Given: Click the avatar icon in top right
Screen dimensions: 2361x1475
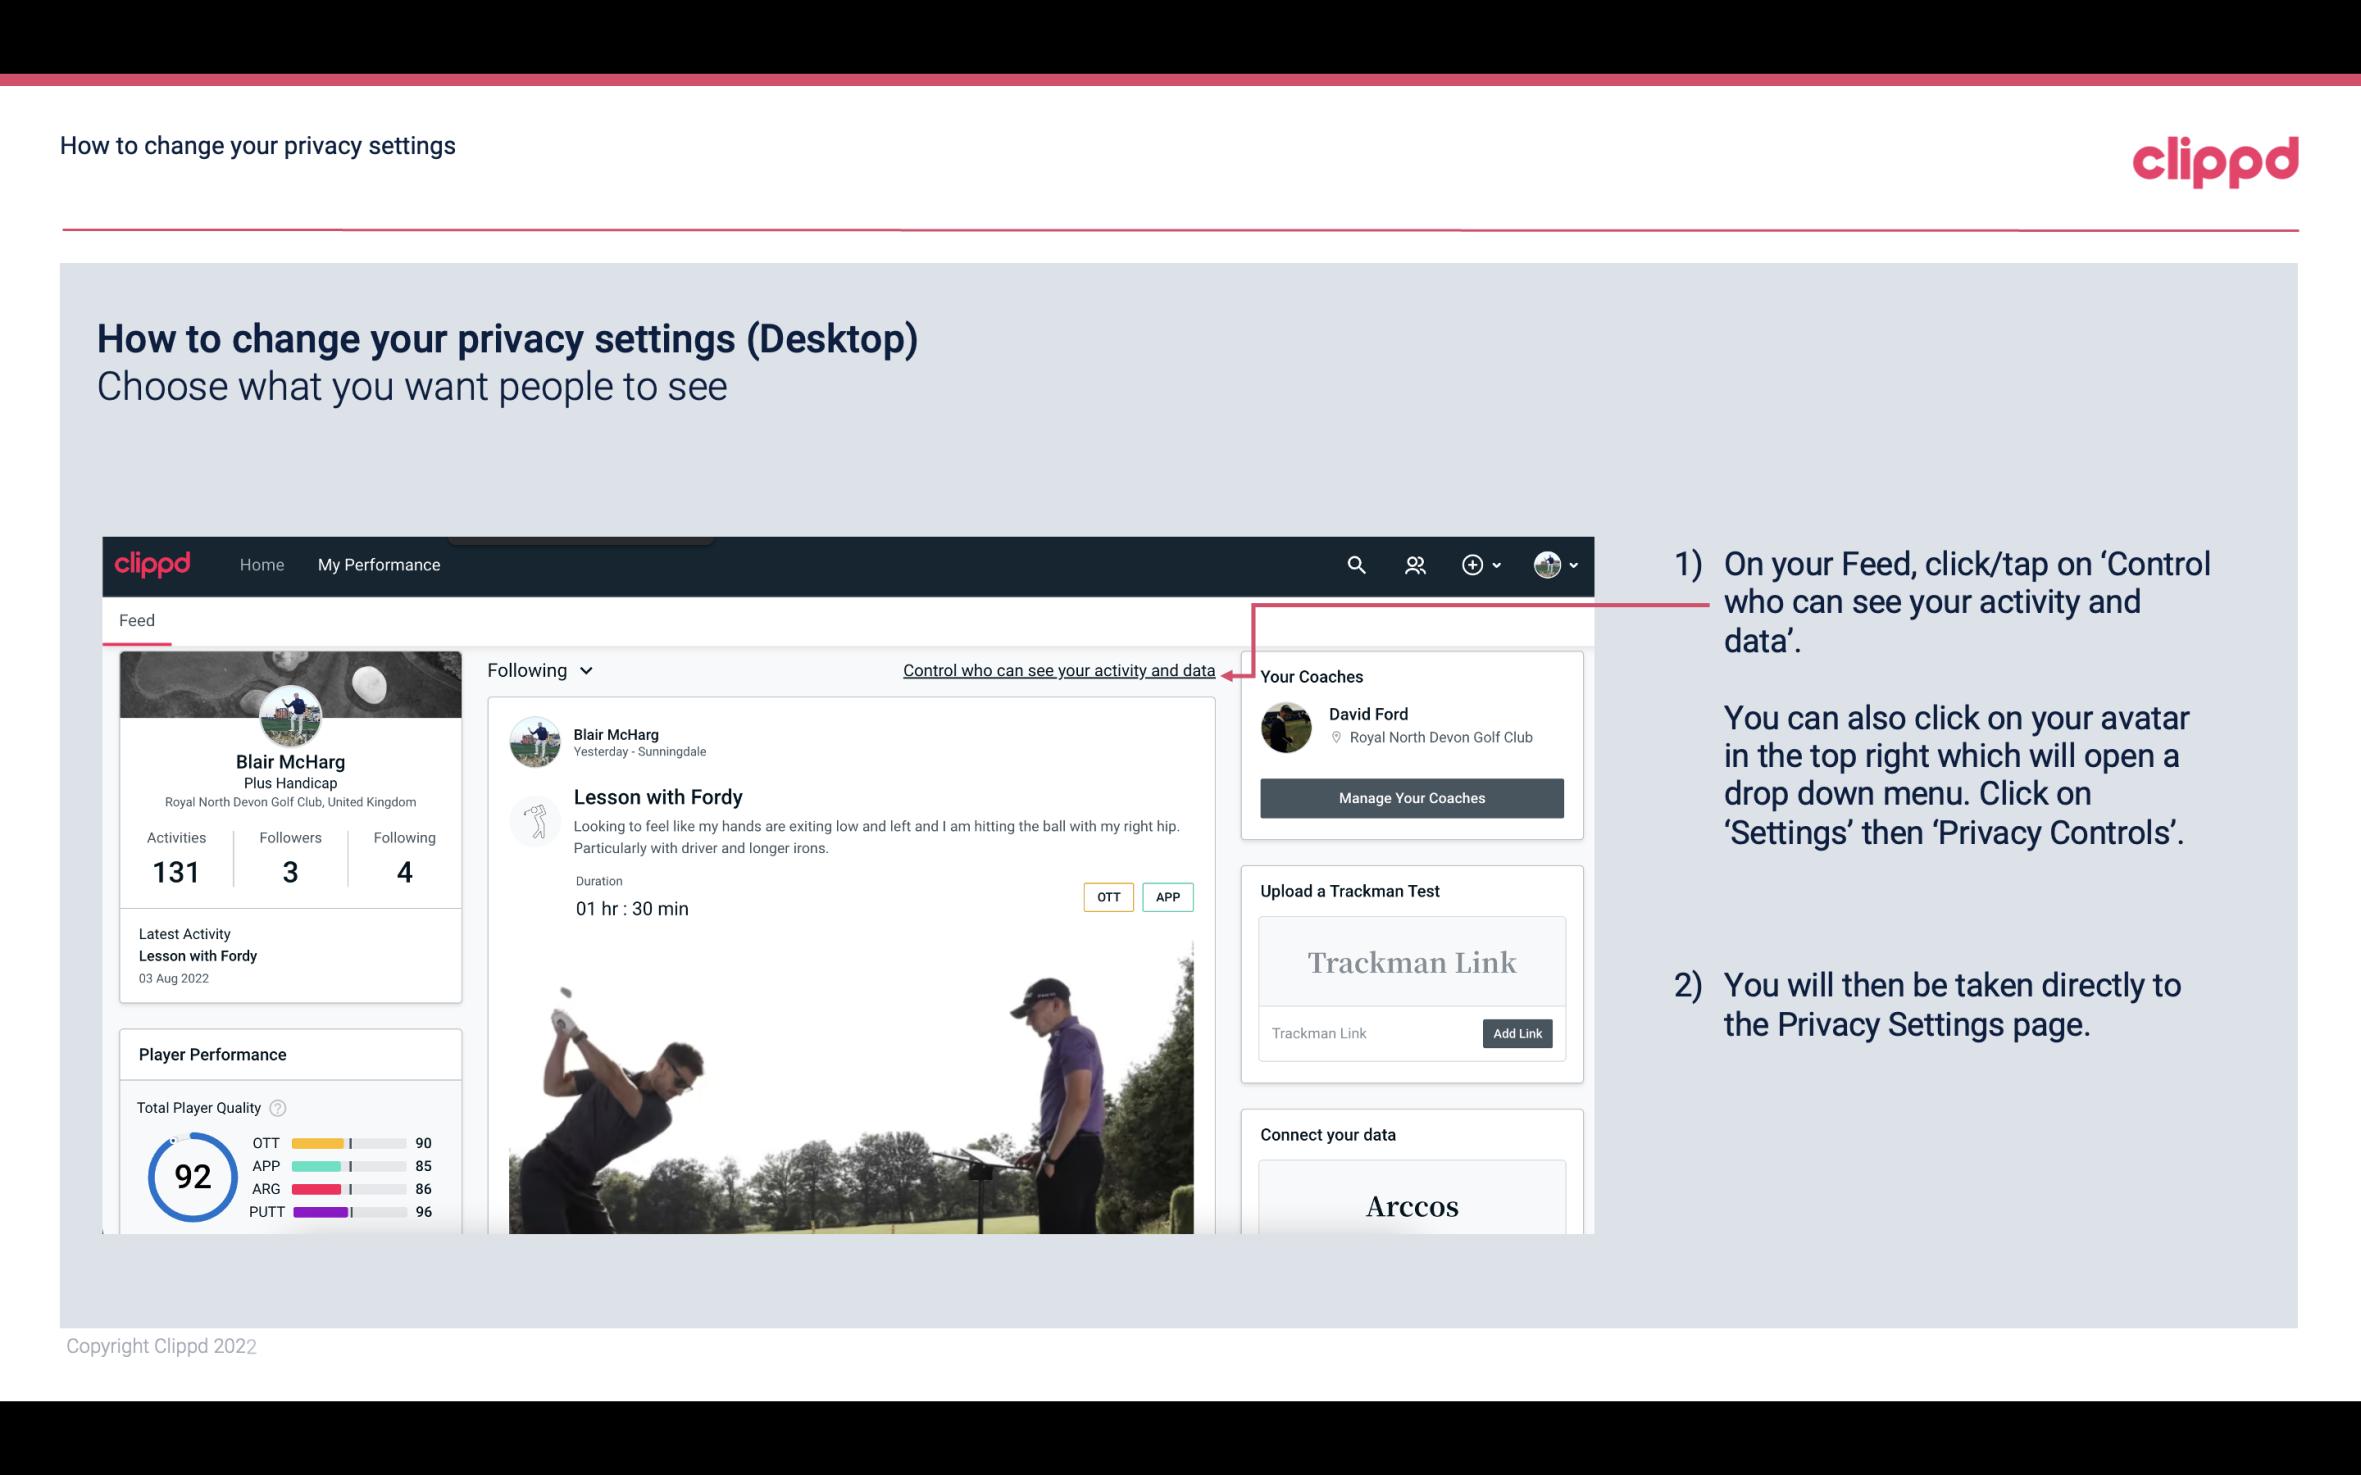Looking at the screenshot, I should [1546, 564].
